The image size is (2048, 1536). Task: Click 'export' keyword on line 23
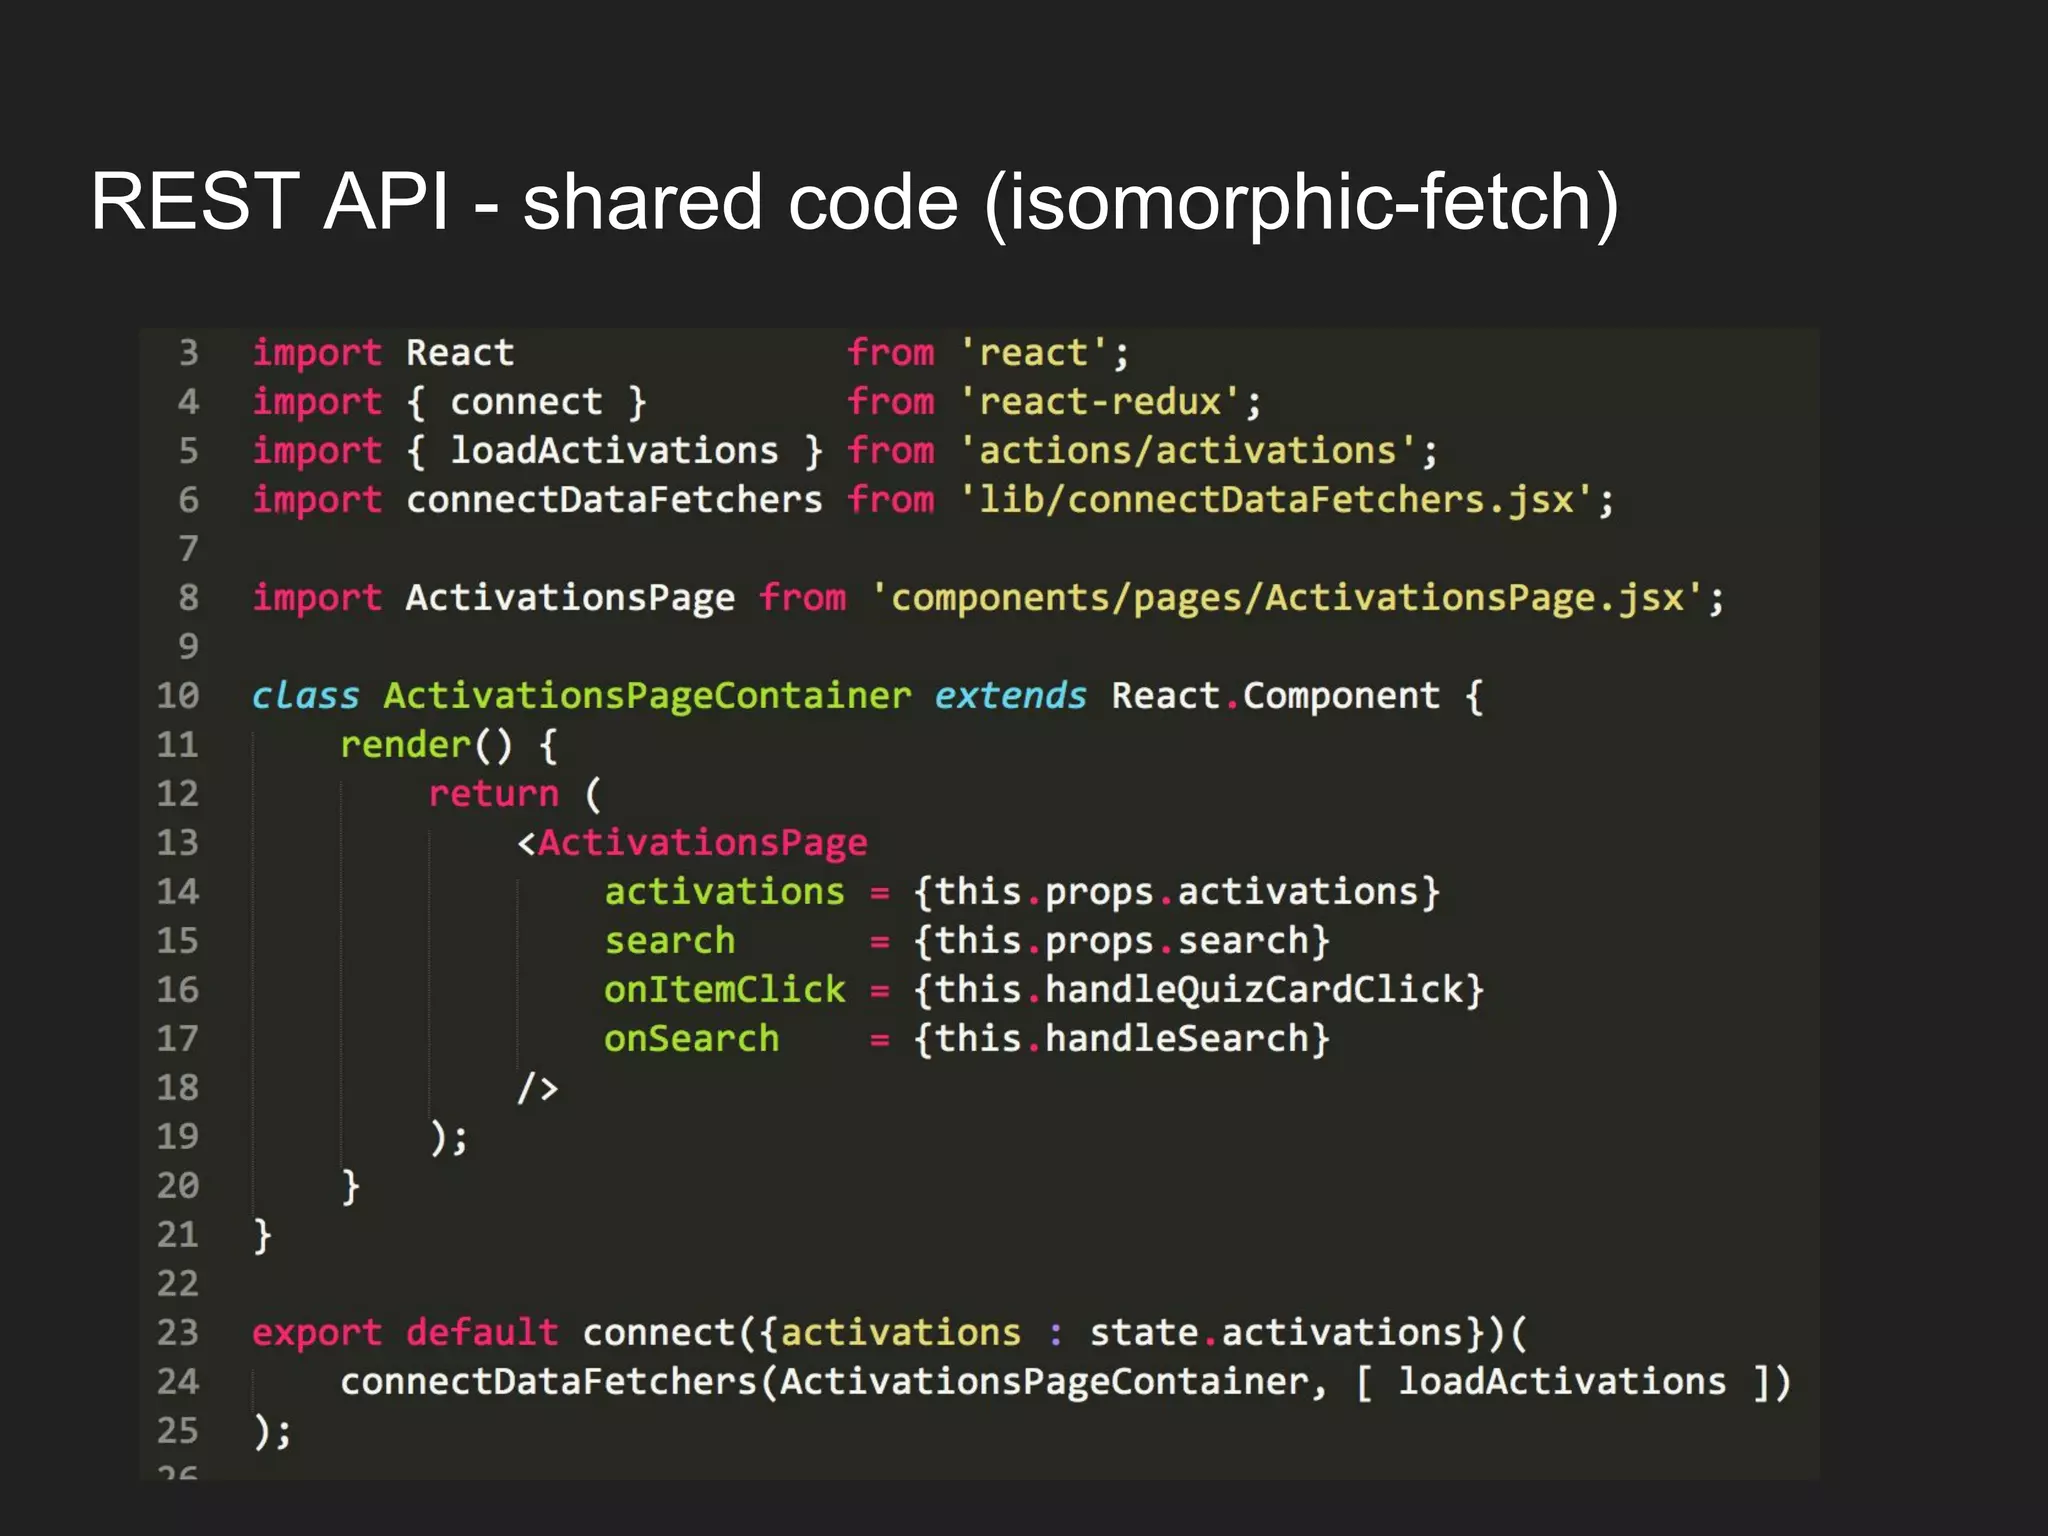(x=316, y=1333)
